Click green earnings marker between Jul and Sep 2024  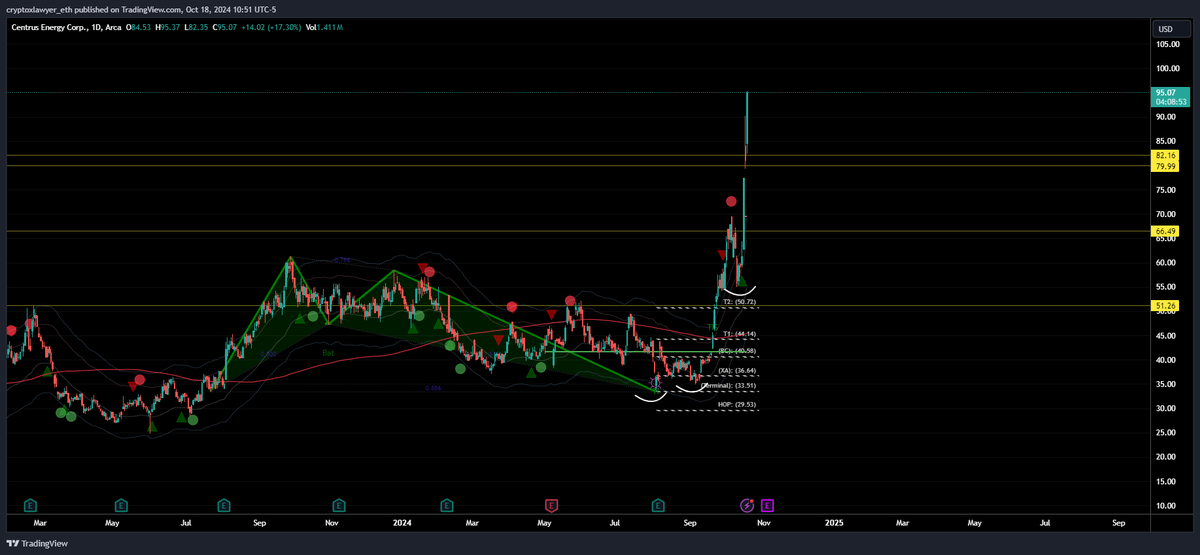[x=657, y=506]
